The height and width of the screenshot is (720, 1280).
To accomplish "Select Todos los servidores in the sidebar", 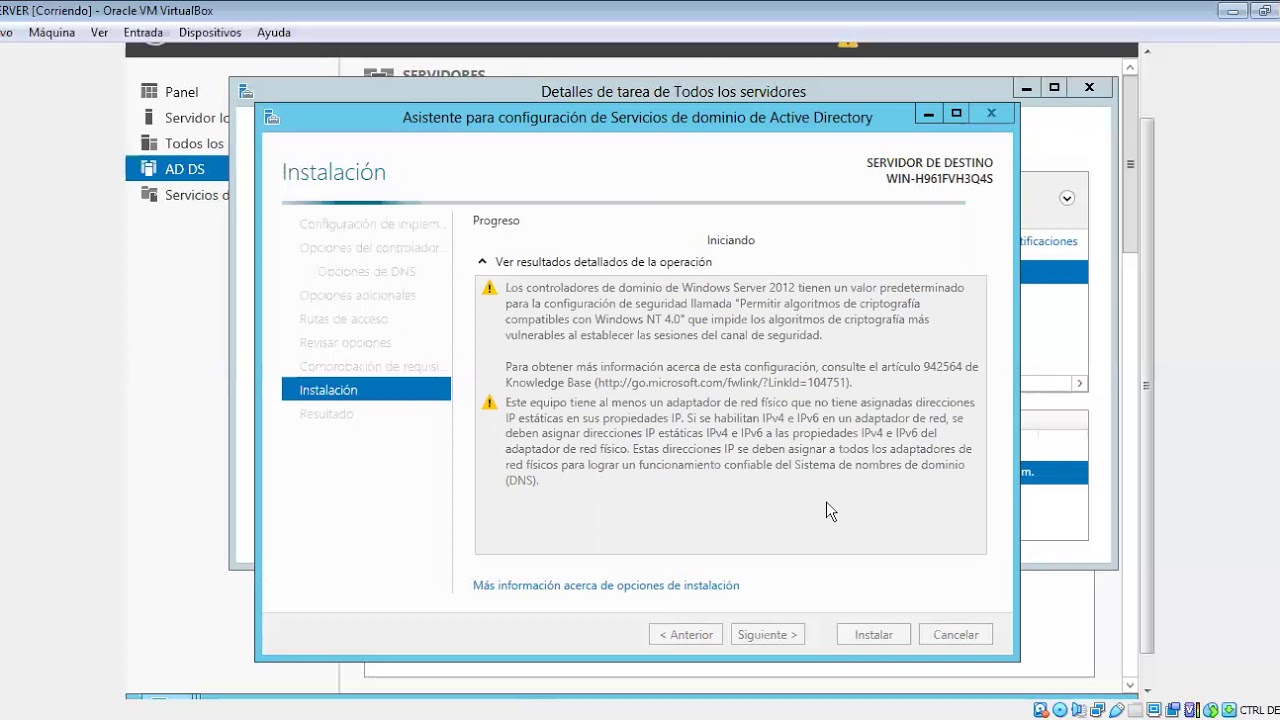I will [x=194, y=144].
